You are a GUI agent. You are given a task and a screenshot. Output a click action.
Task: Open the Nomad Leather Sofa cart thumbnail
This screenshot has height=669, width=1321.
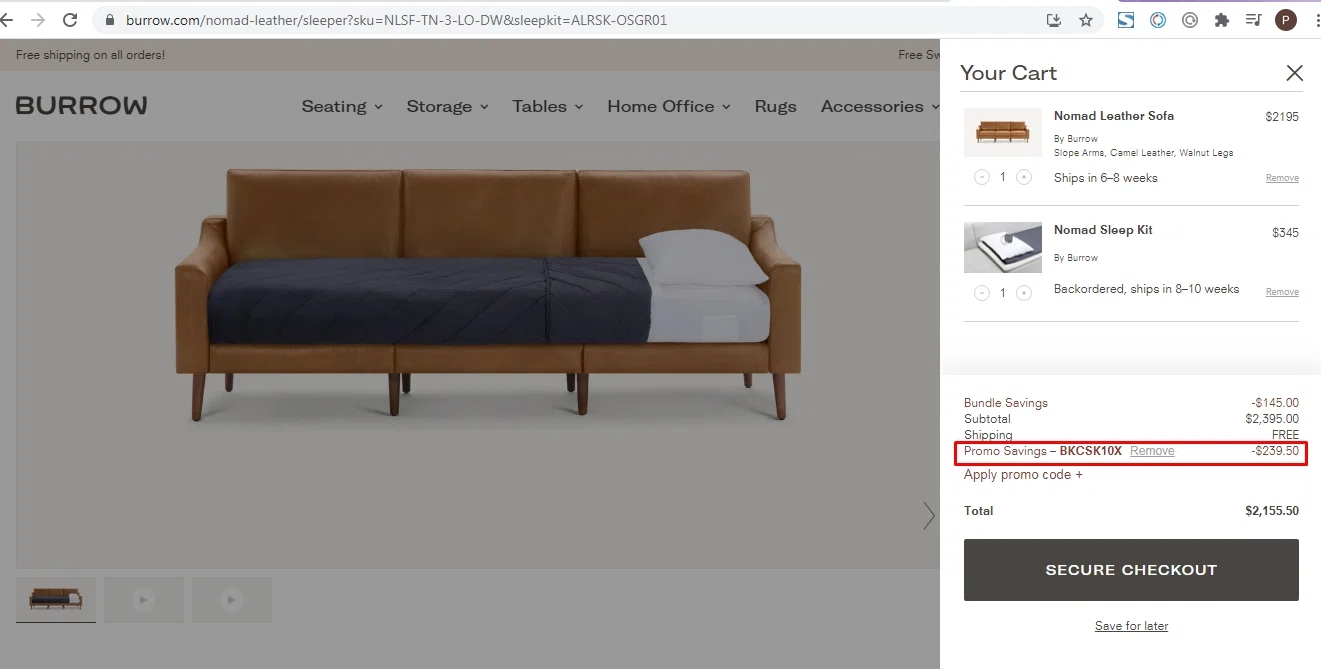(x=1002, y=132)
